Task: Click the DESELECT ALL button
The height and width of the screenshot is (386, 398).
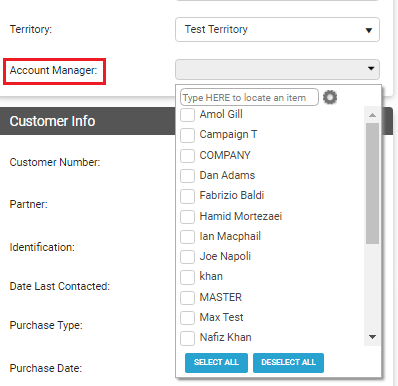Action: (x=288, y=363)
